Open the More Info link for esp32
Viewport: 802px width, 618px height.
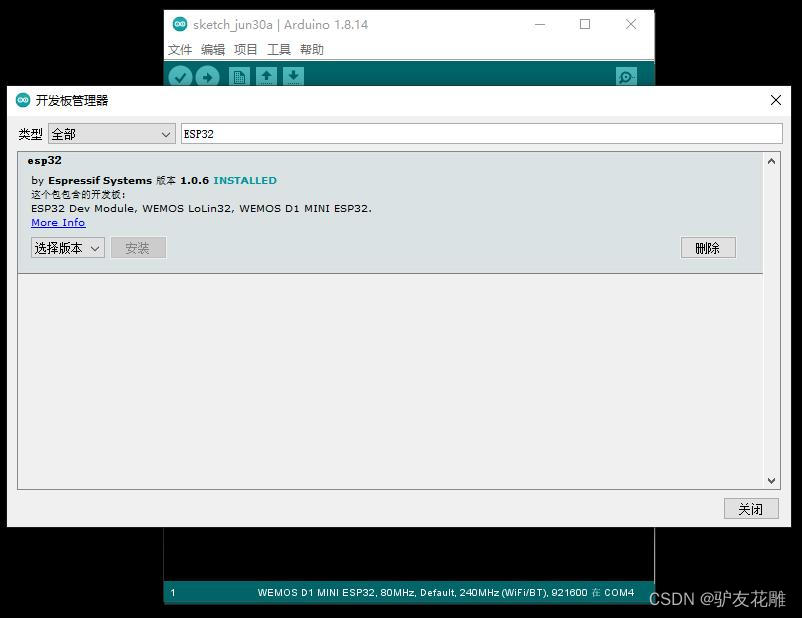pos(58,223)
